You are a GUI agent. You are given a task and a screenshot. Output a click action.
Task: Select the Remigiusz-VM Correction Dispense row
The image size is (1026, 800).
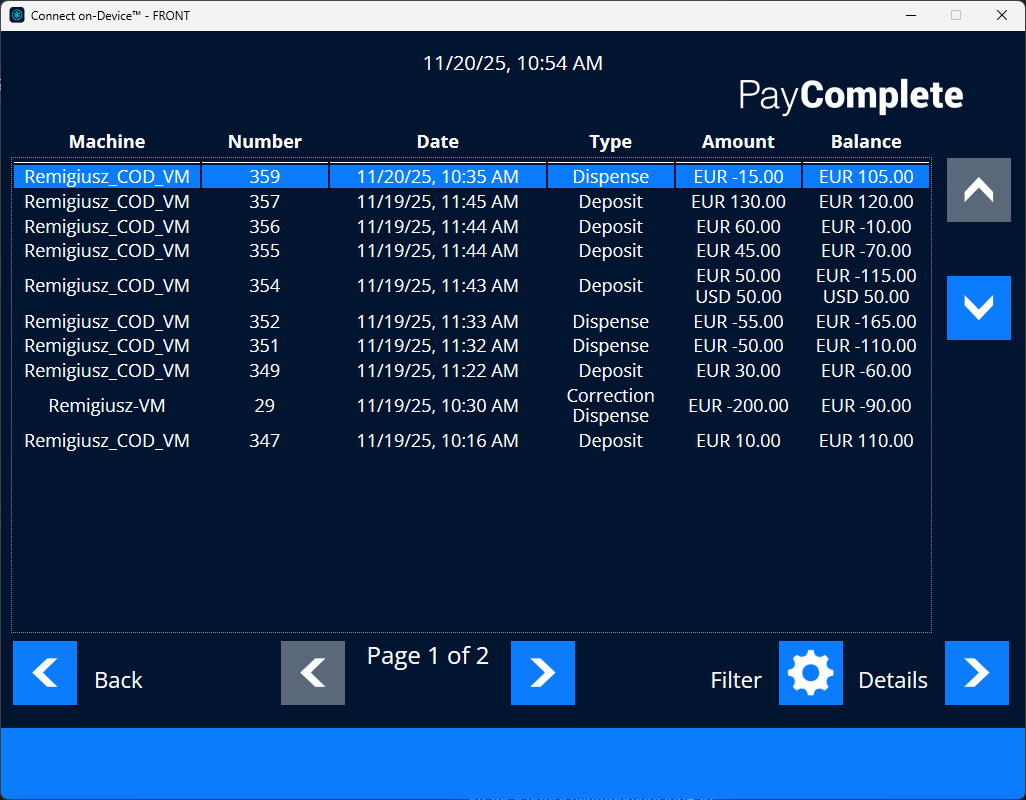click(x=437, y=405)
